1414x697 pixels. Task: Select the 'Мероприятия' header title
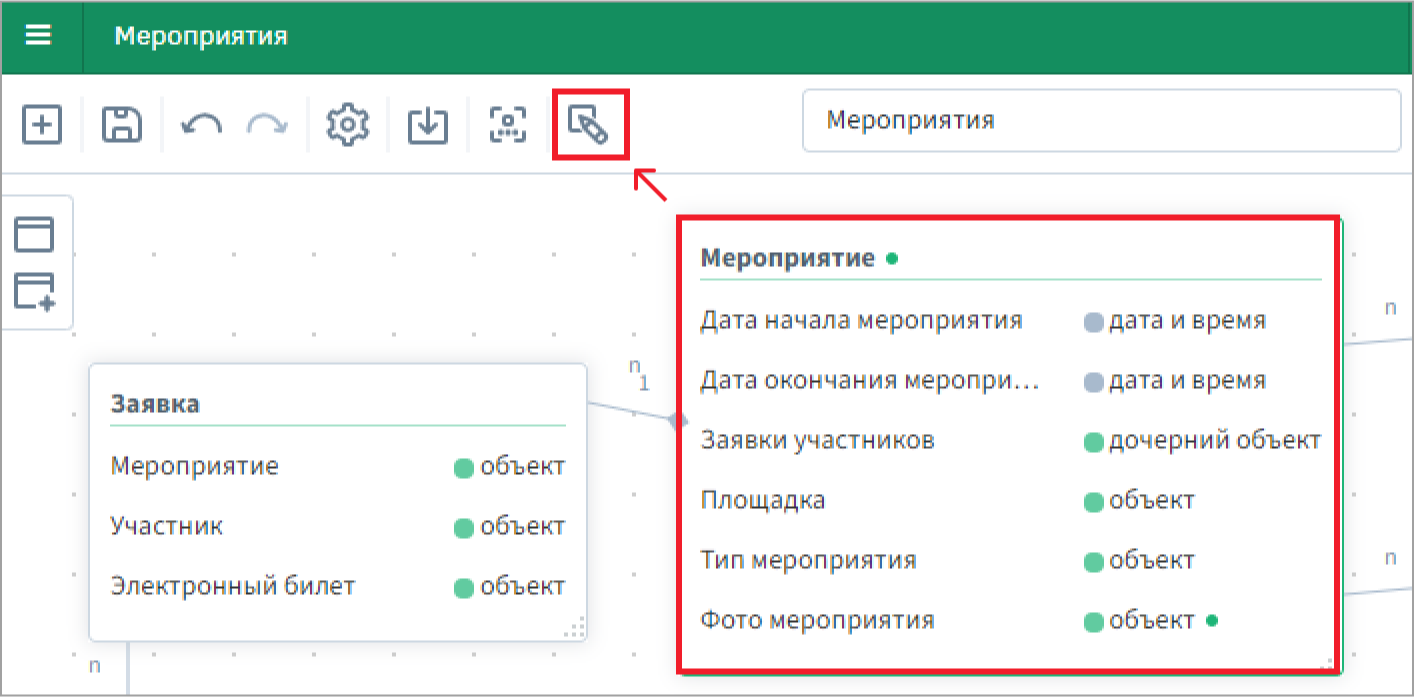[201, 36]
